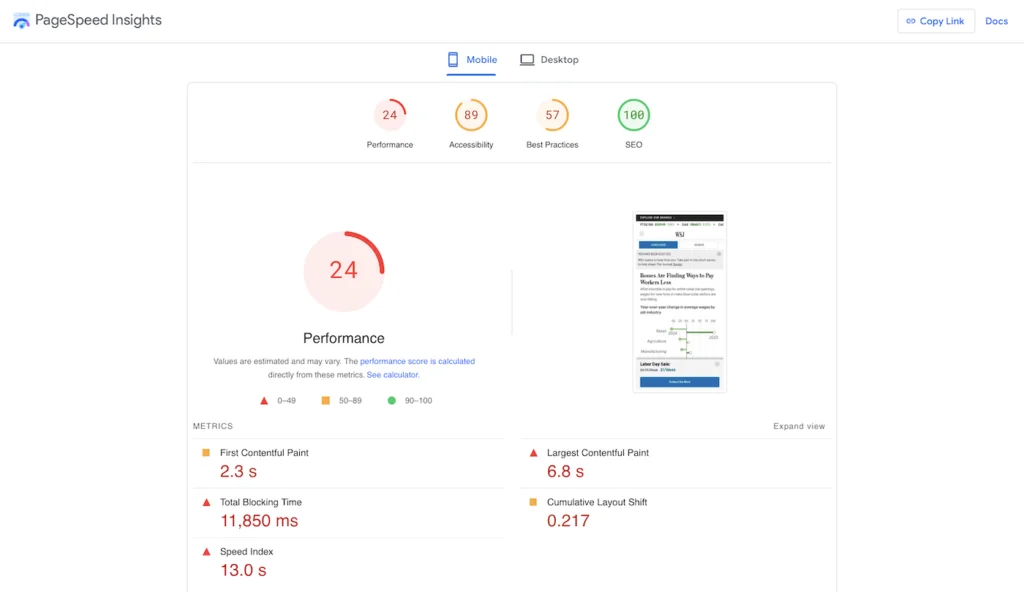Select the Accessibility score gauge showing 89
This screenshot has width=1024, height=592.
click(471, 115)
